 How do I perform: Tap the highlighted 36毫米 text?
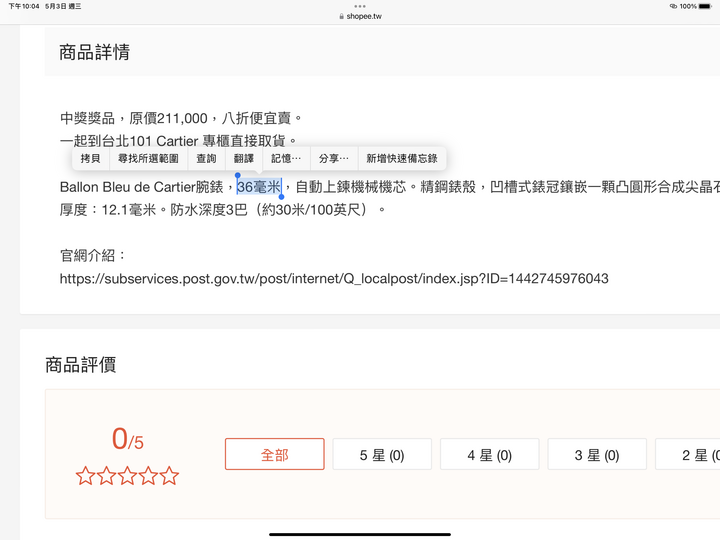coord(259,187)
